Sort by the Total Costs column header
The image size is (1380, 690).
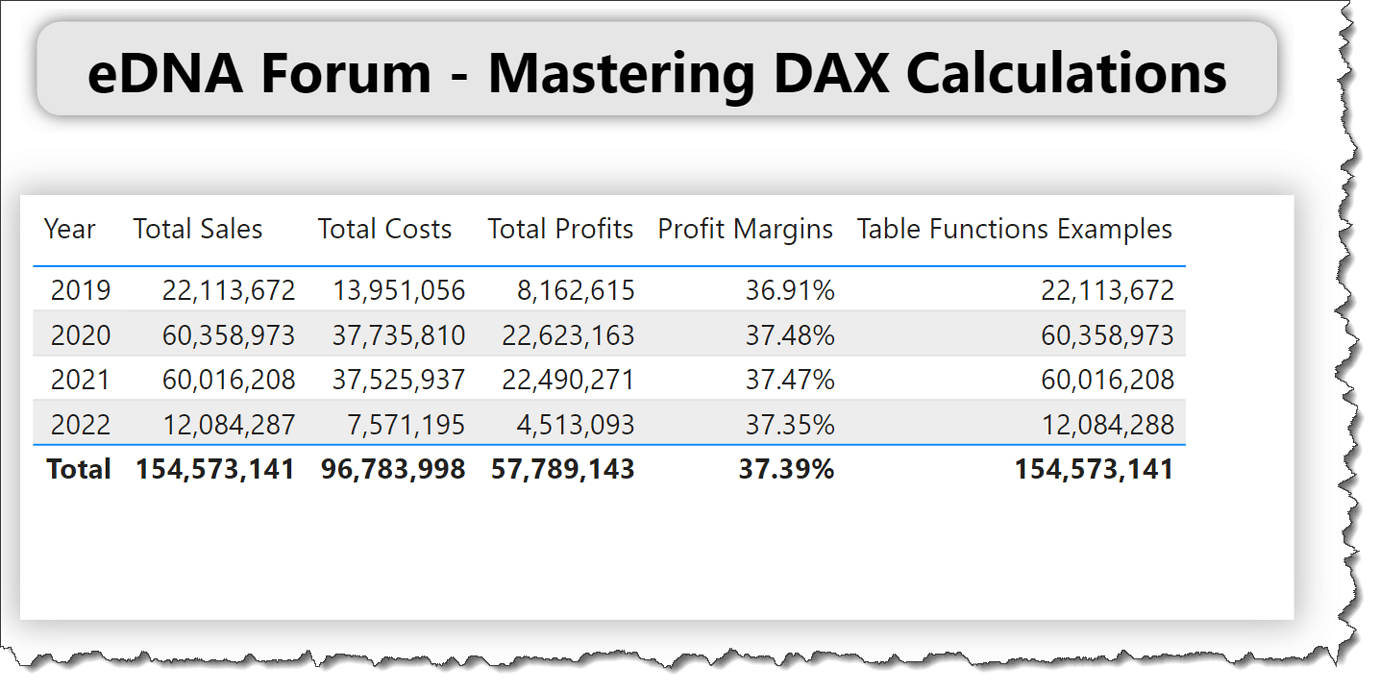click(x=383, y=228)
